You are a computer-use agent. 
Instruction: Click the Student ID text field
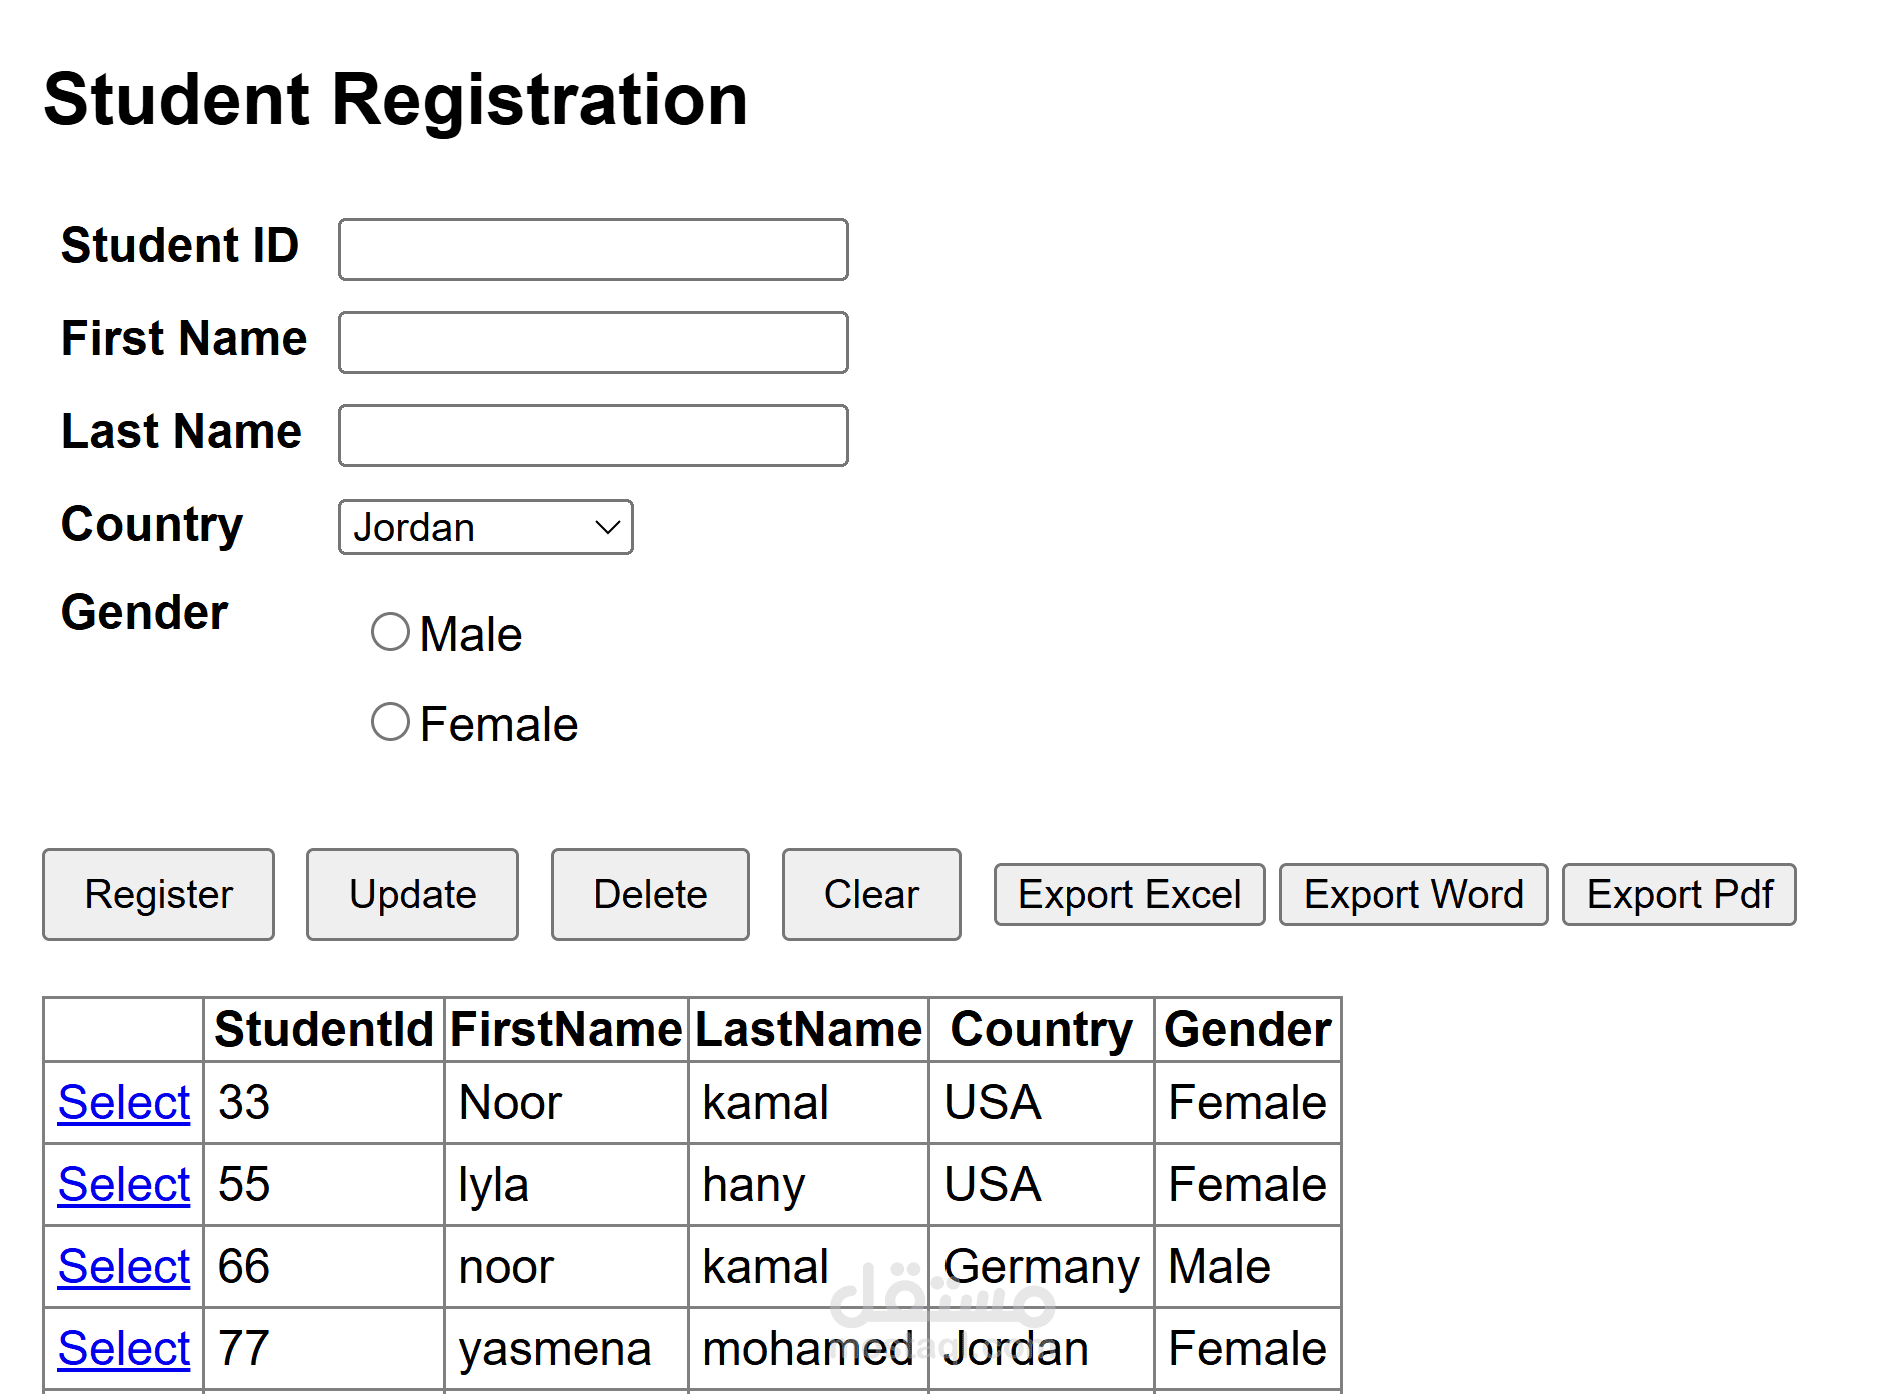pos(593,250)
